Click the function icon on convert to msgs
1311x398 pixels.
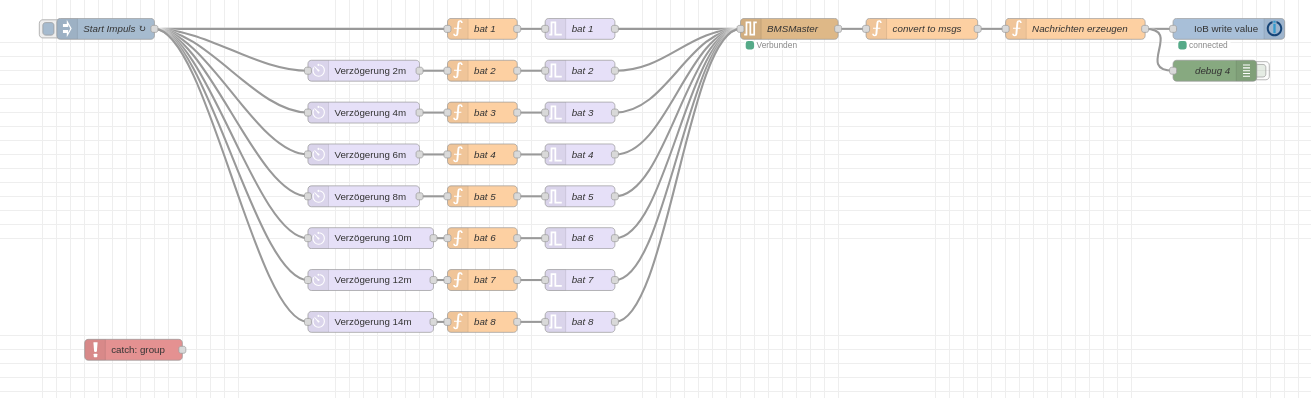tap(877, 29)
